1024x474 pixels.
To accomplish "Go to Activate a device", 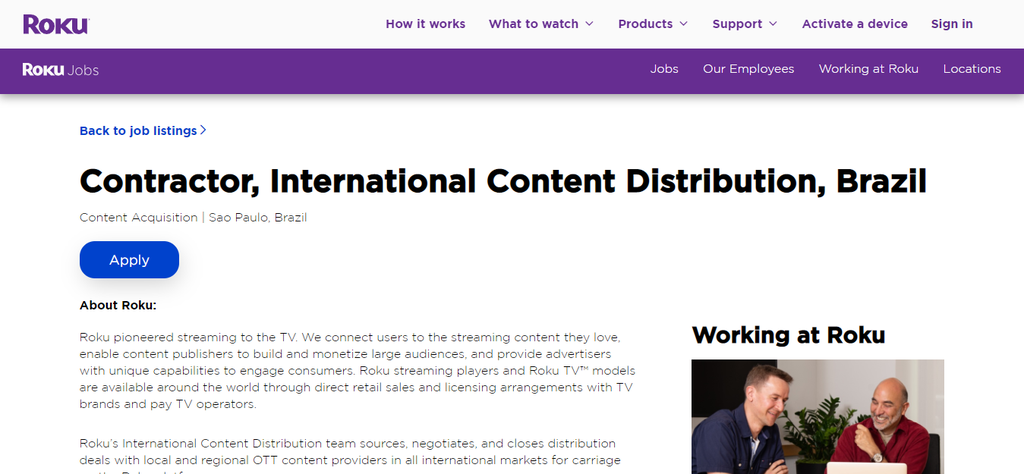I will [x=854, y=24].
